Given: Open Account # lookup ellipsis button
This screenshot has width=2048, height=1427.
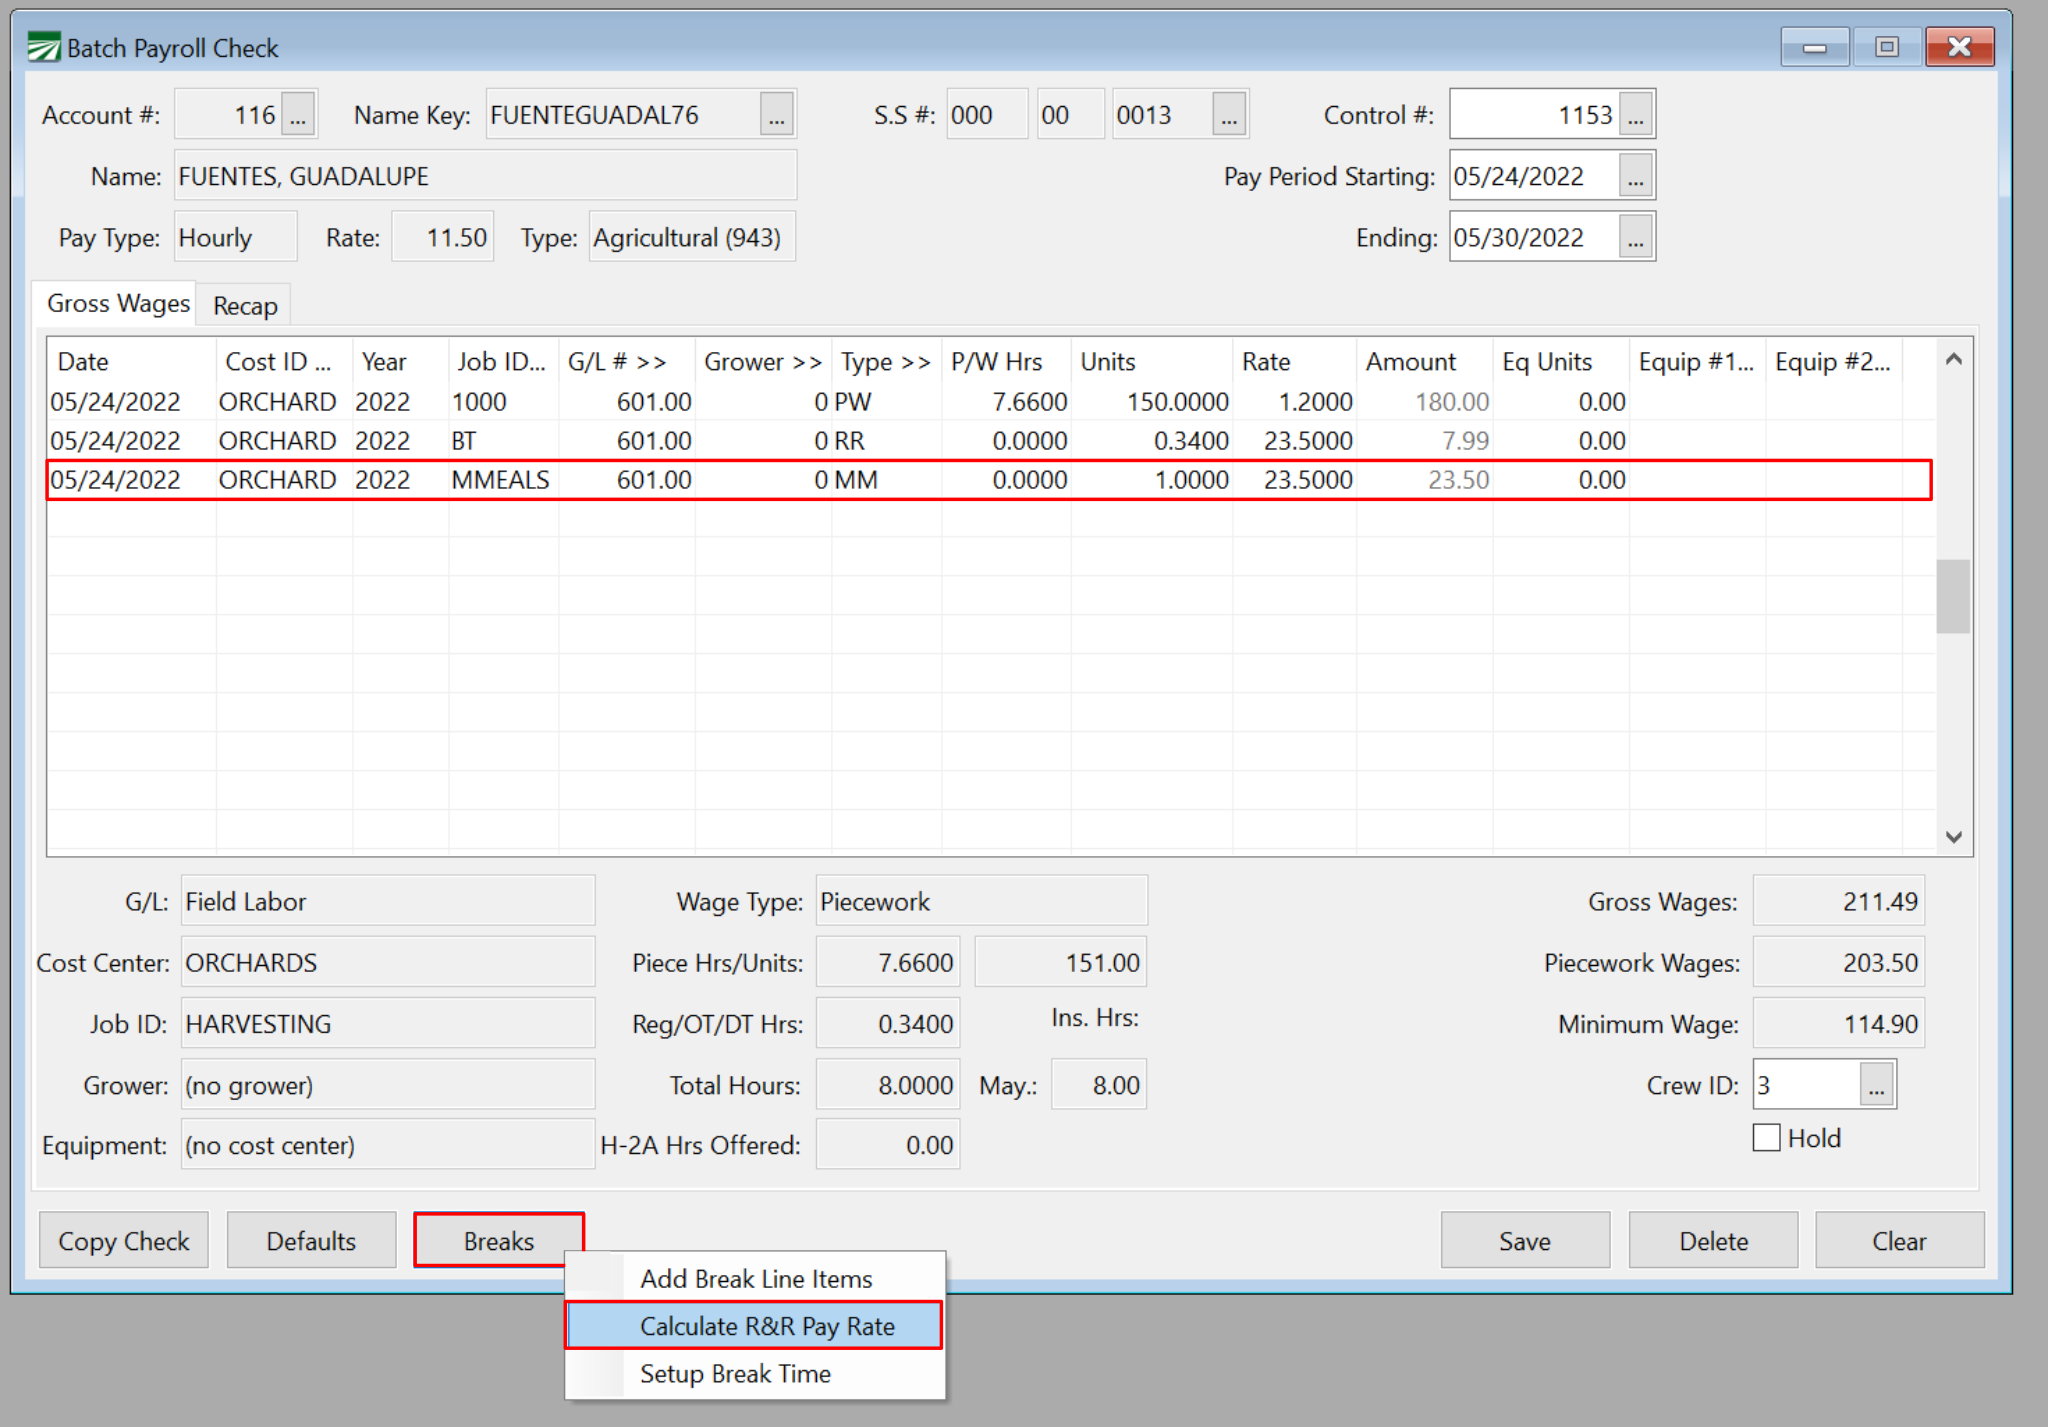Looking at the screenshot, I should point(298,116).
